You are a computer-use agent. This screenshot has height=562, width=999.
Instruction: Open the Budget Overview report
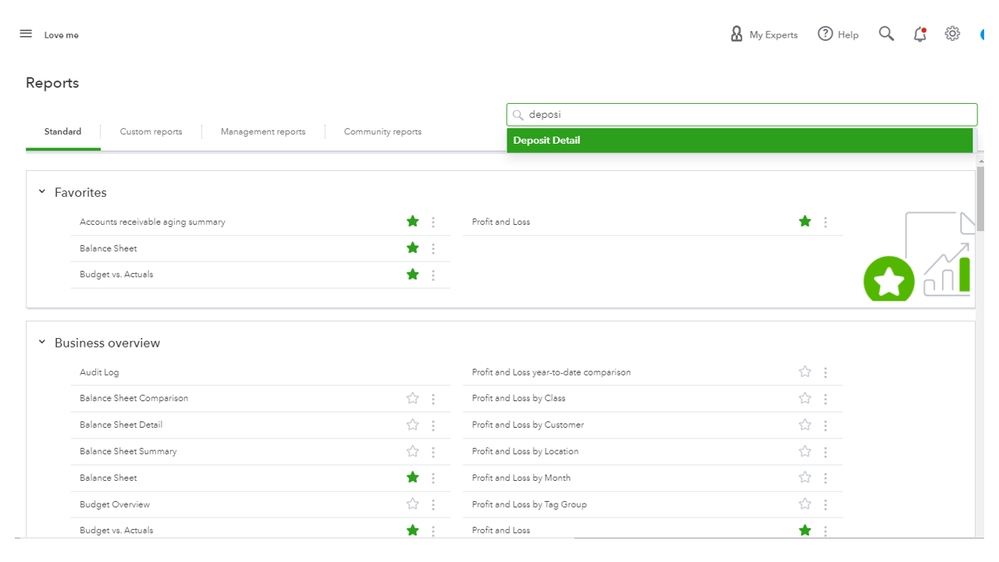pos(115,505)
